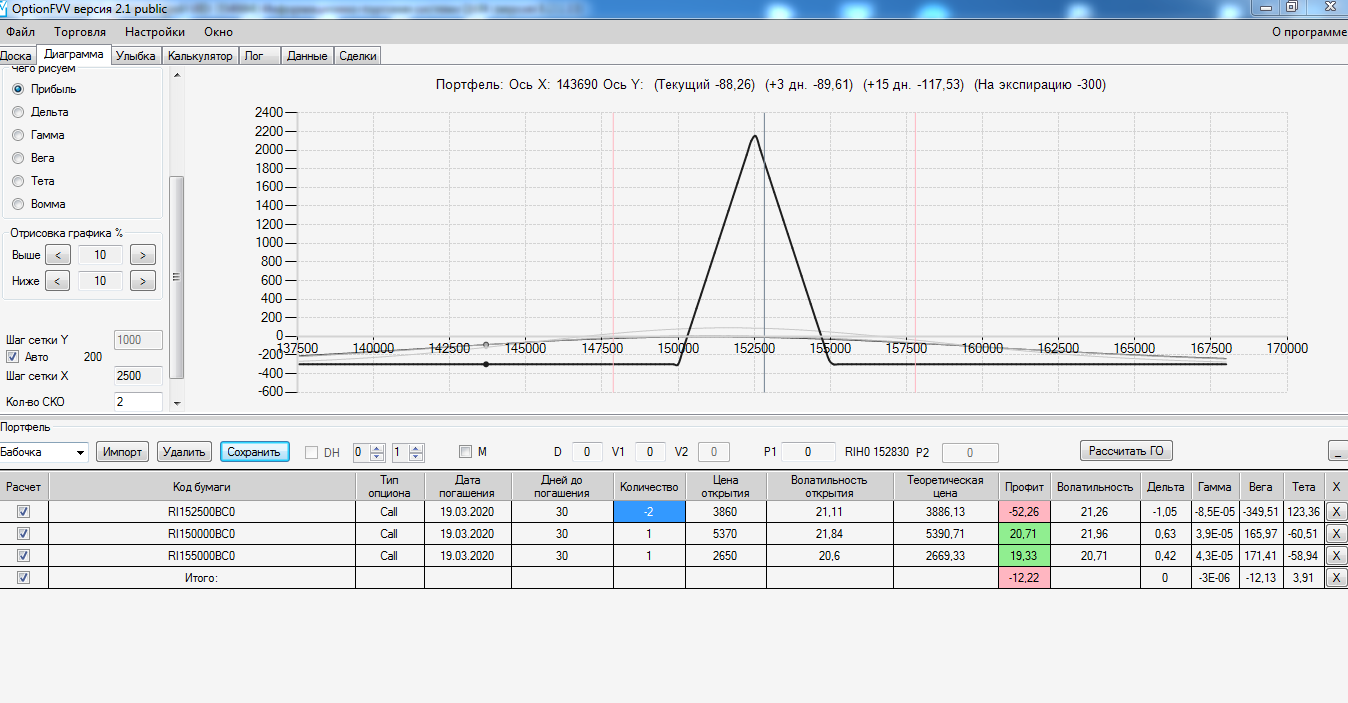Uncheck Расчет for RI150000BC0 row

[x=24, y=533]
